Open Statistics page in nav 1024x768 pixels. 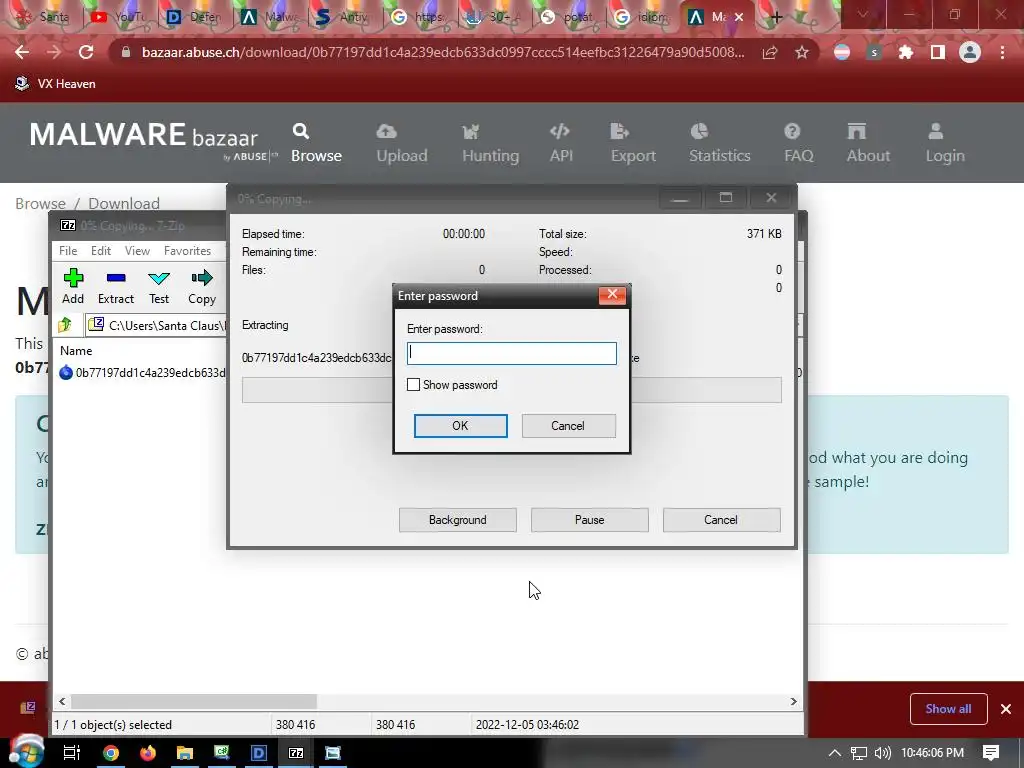pyautogui.click(x=720, y=143)
